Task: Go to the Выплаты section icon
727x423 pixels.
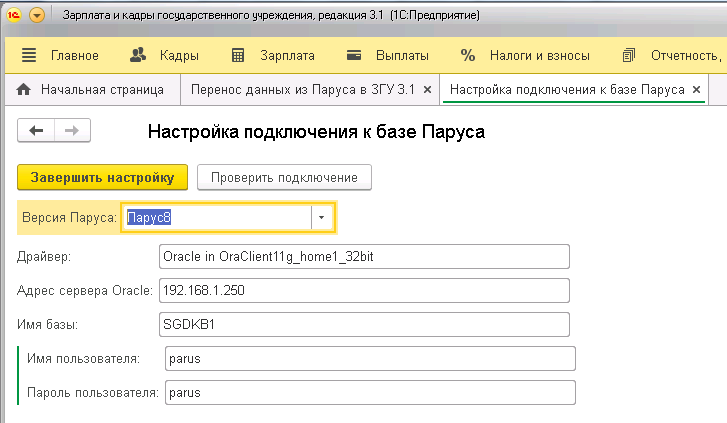Action: tap(354, 55)
